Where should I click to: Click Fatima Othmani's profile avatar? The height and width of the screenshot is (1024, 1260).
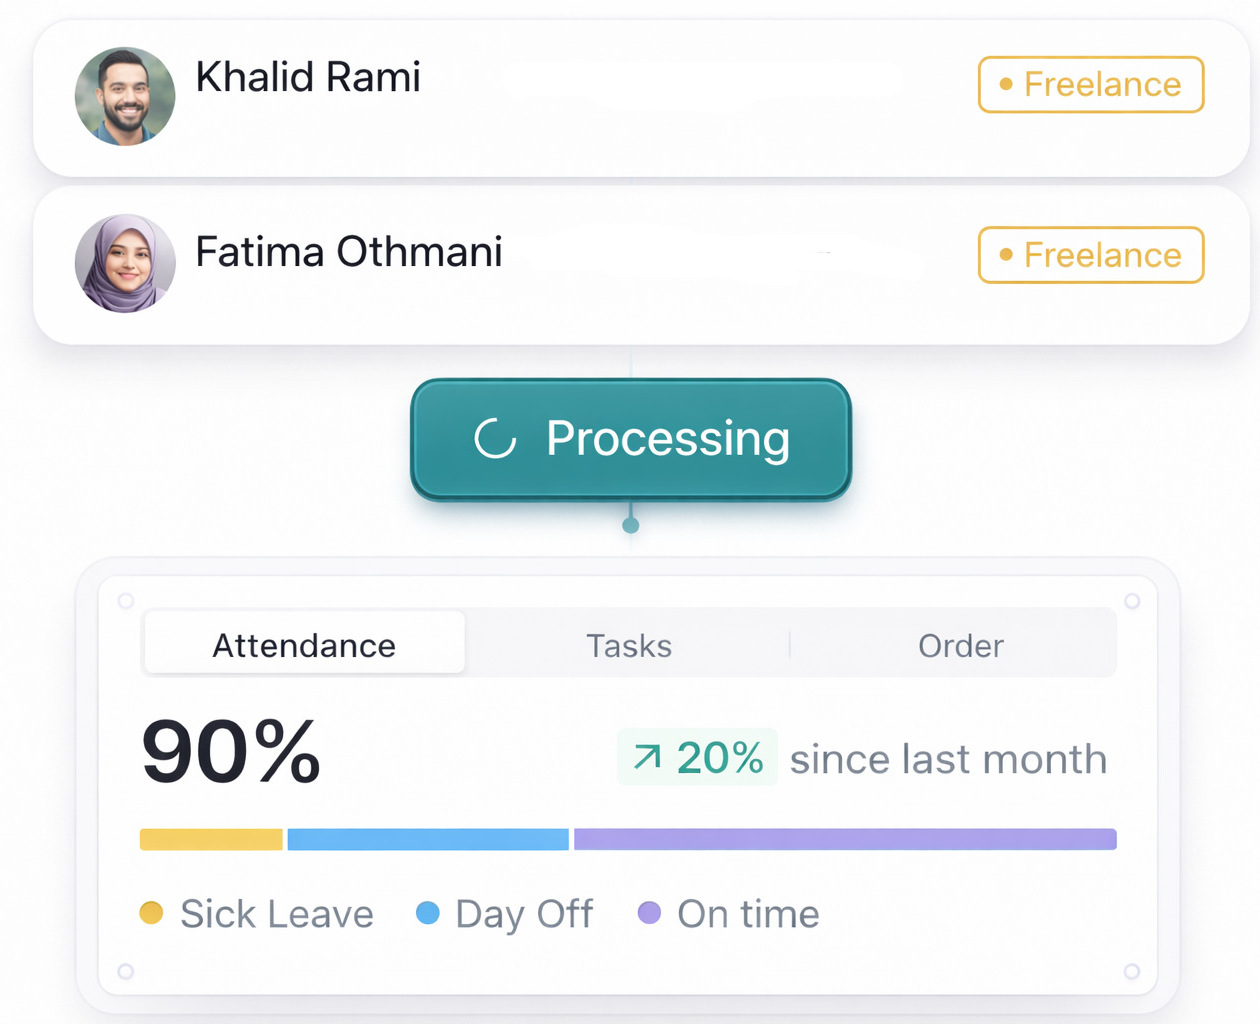click(x=125, y=263)
